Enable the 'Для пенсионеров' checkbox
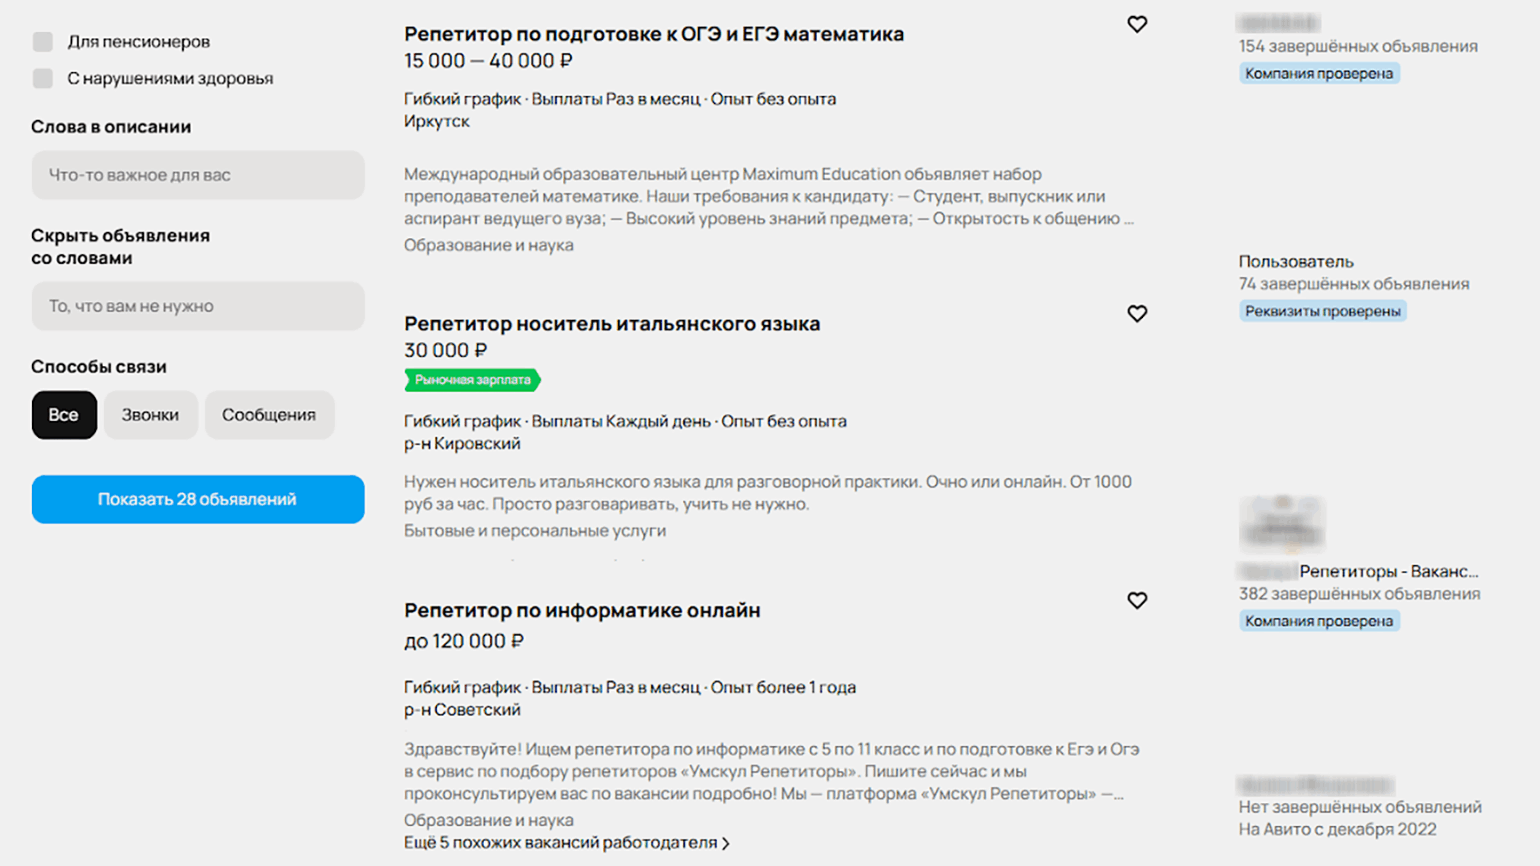This screenshot has height=866, width=1540. point(43,42)
